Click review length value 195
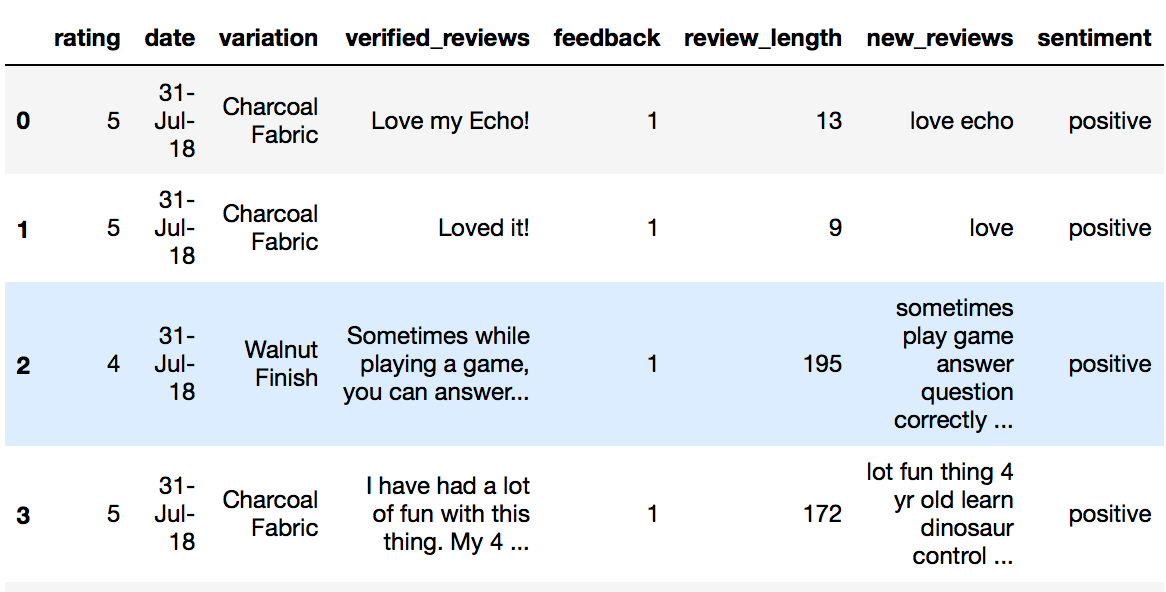 tap(822, 364)
